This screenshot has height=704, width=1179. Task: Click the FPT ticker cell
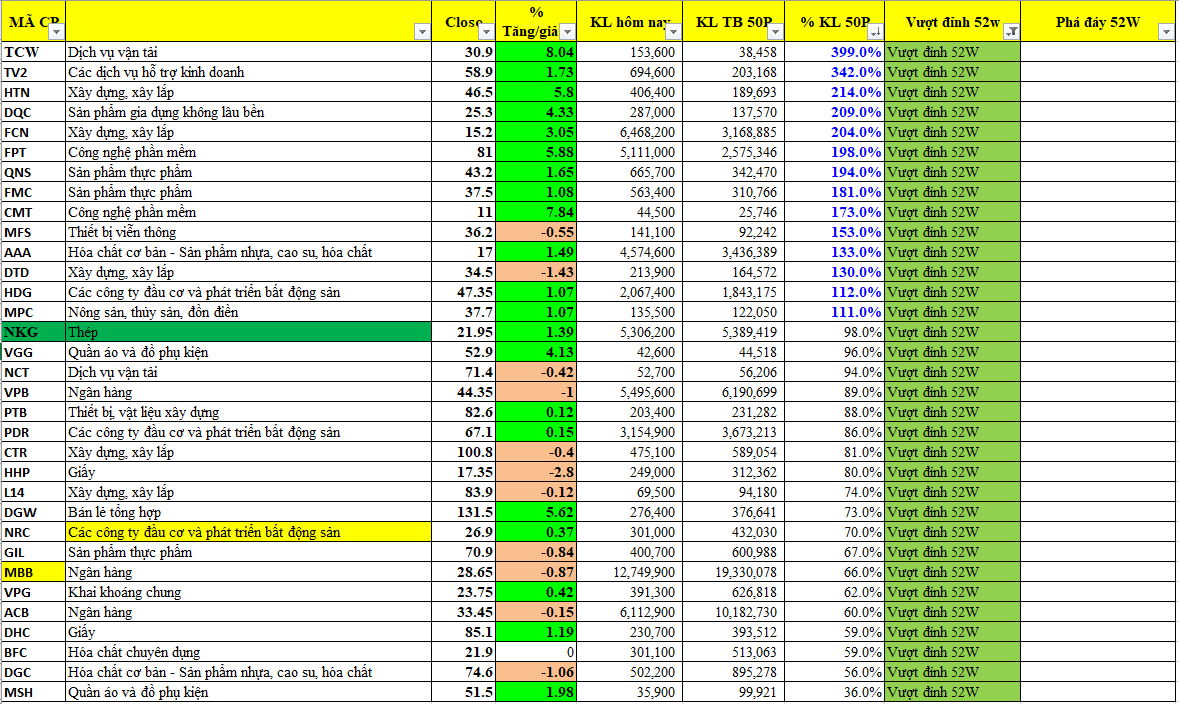[x=33, y=152]
